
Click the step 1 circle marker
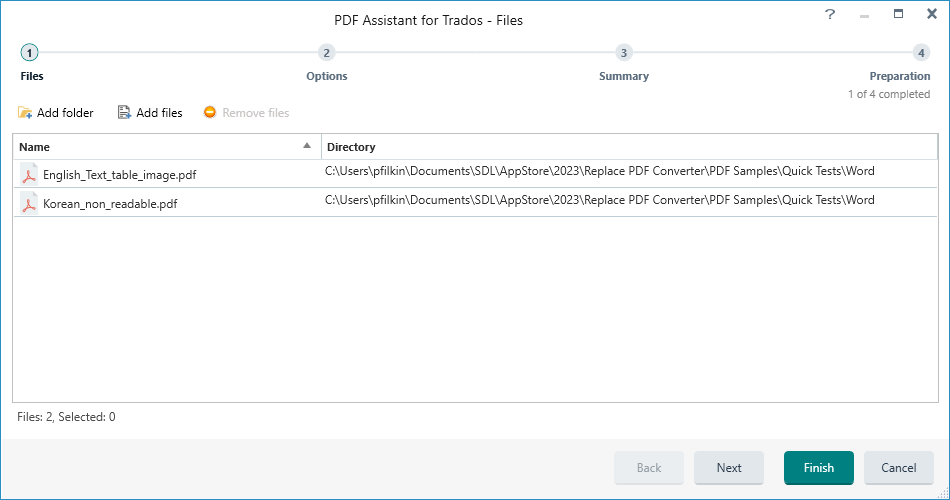pyautogui.click(x=29, y=53)
